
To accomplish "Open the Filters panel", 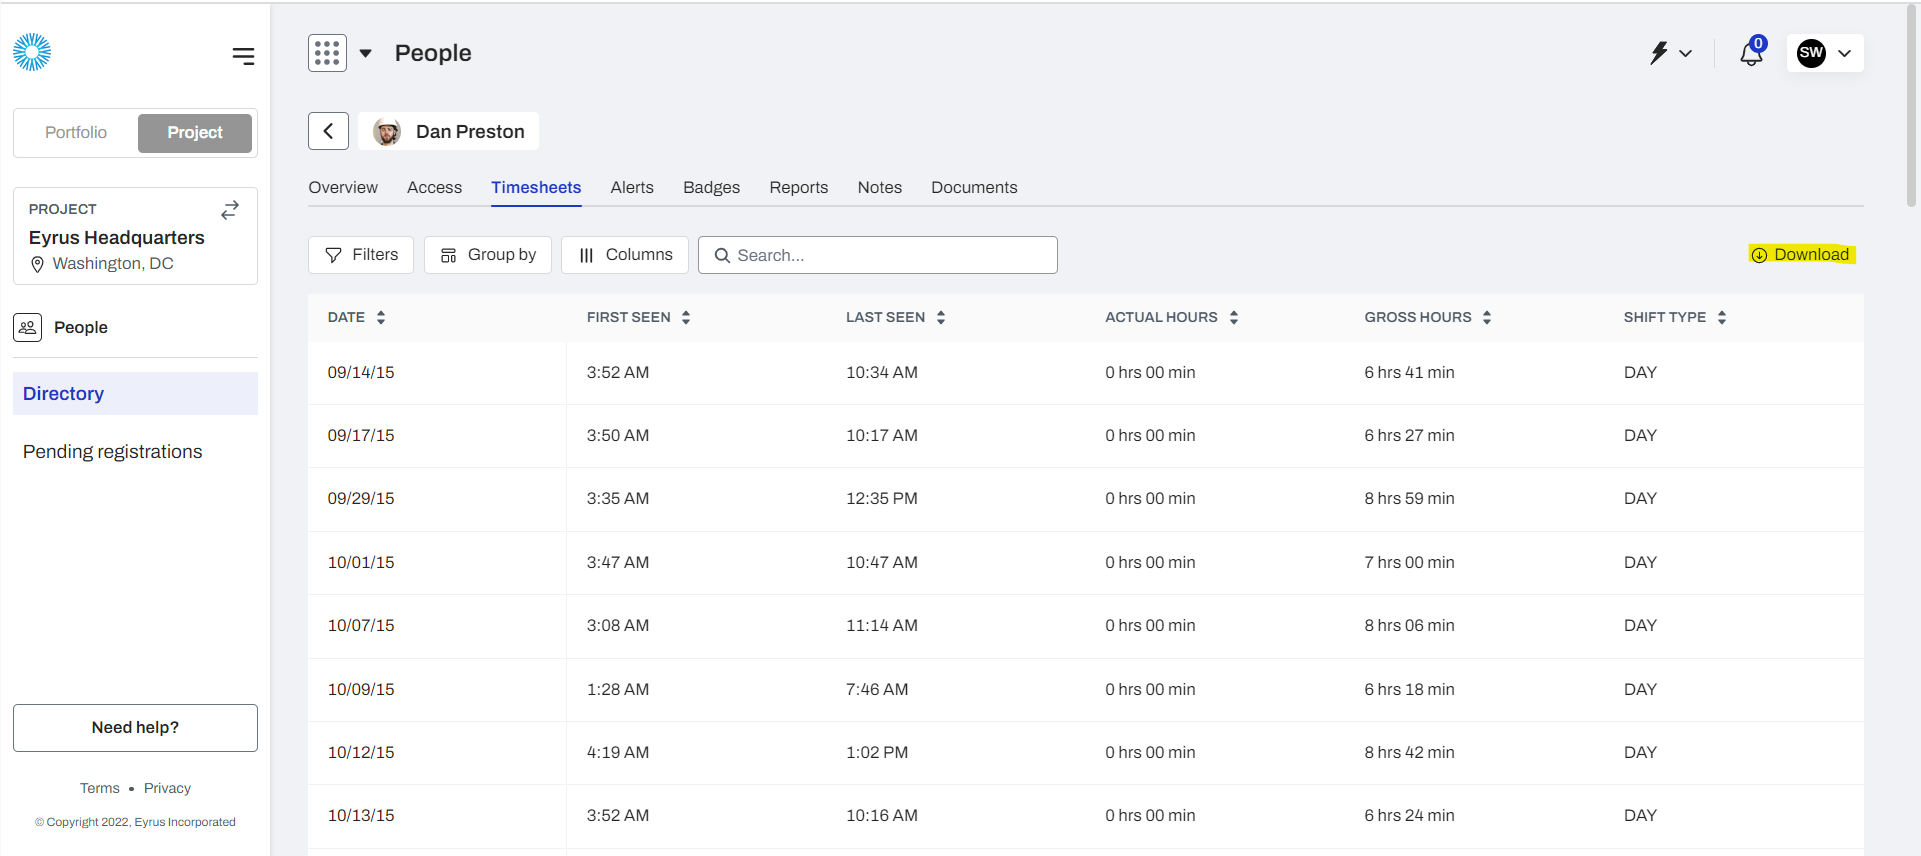I will tap(361, 255).
